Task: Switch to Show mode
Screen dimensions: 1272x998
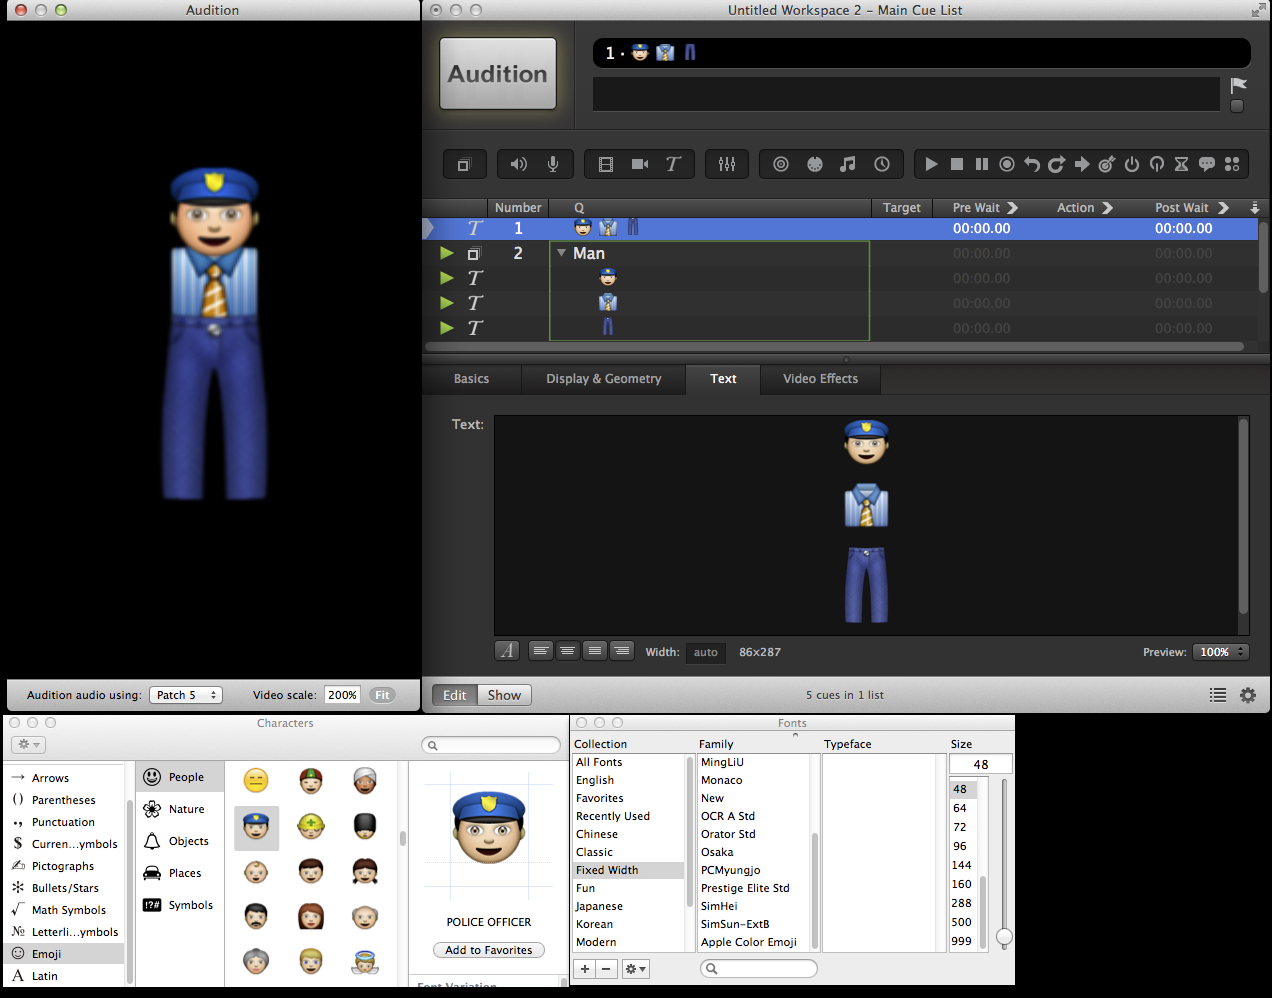Action: point(504,695)
